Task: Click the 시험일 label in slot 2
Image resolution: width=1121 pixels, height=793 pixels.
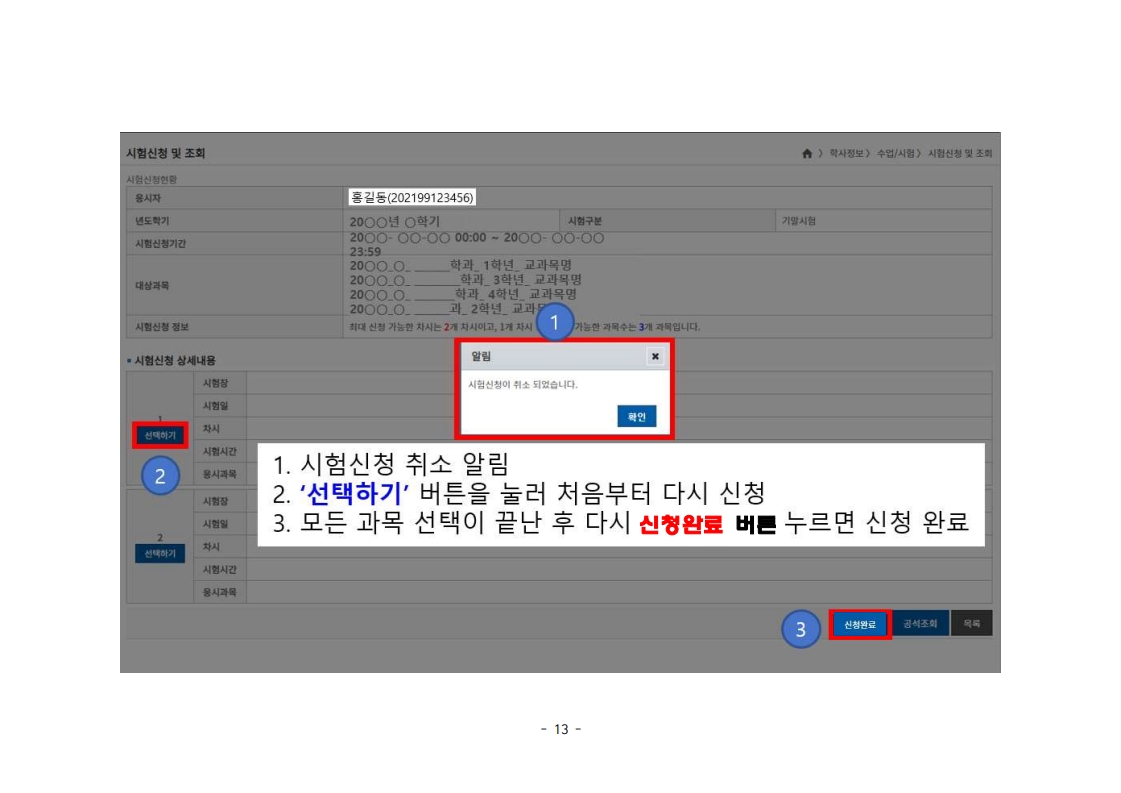Action: click(215, 524)
